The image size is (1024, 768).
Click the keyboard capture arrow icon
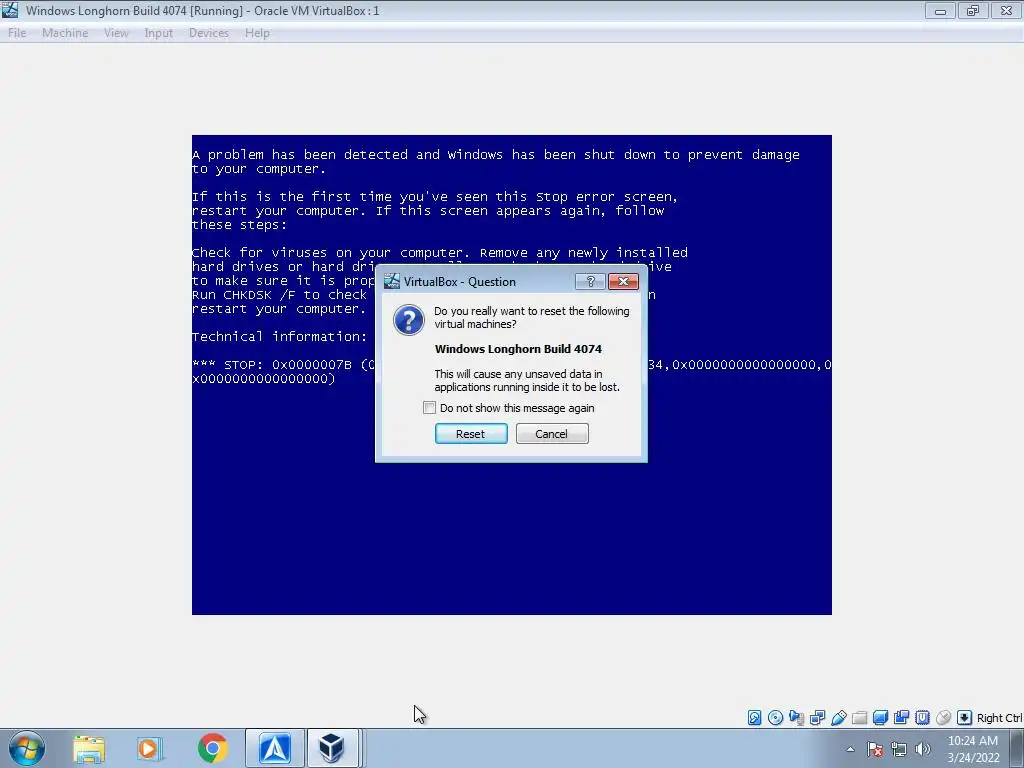point(964,718)
